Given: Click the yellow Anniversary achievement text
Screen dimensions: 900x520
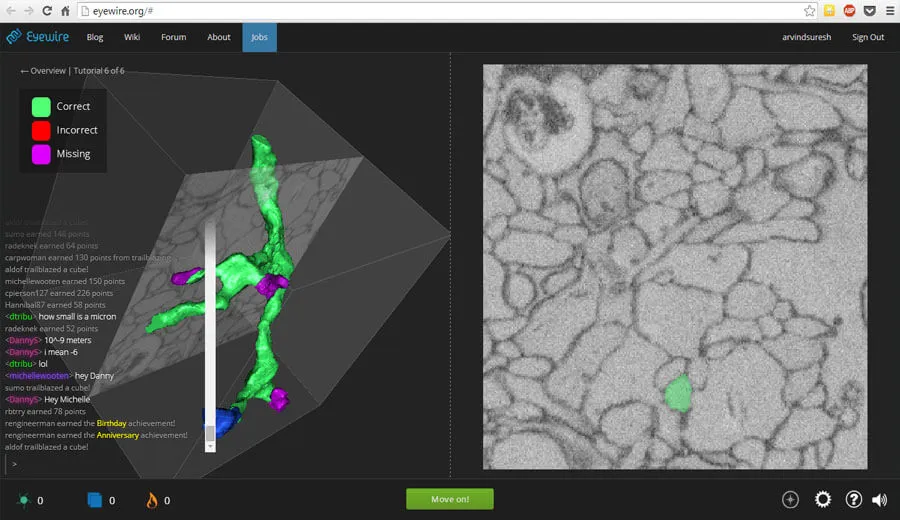Looking at the screenshot, I should point(118,435).
